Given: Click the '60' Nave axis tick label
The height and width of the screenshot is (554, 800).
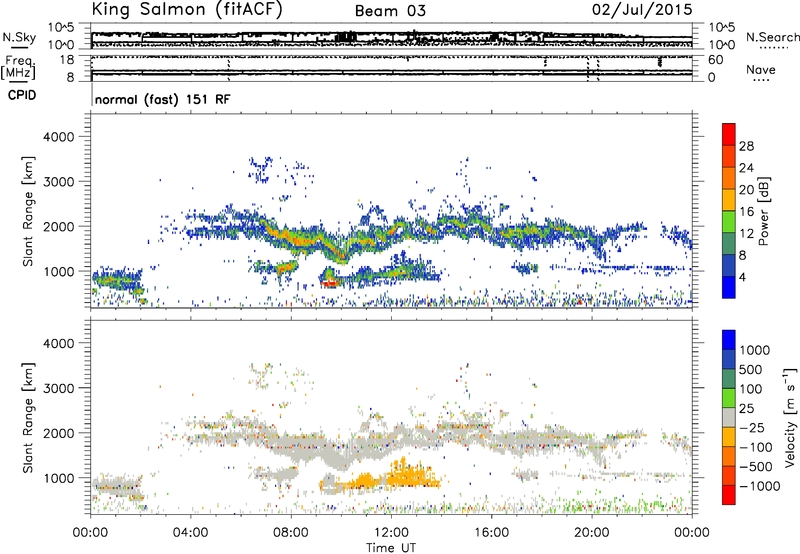Looking at the screenshot, I should 715,60.
